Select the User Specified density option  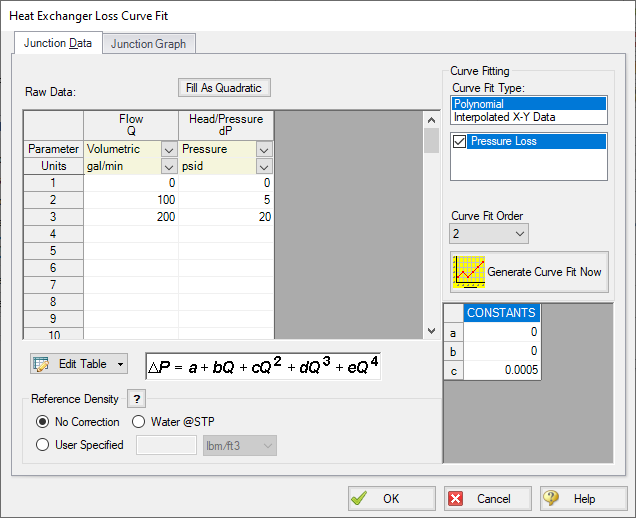coord(43,445)
